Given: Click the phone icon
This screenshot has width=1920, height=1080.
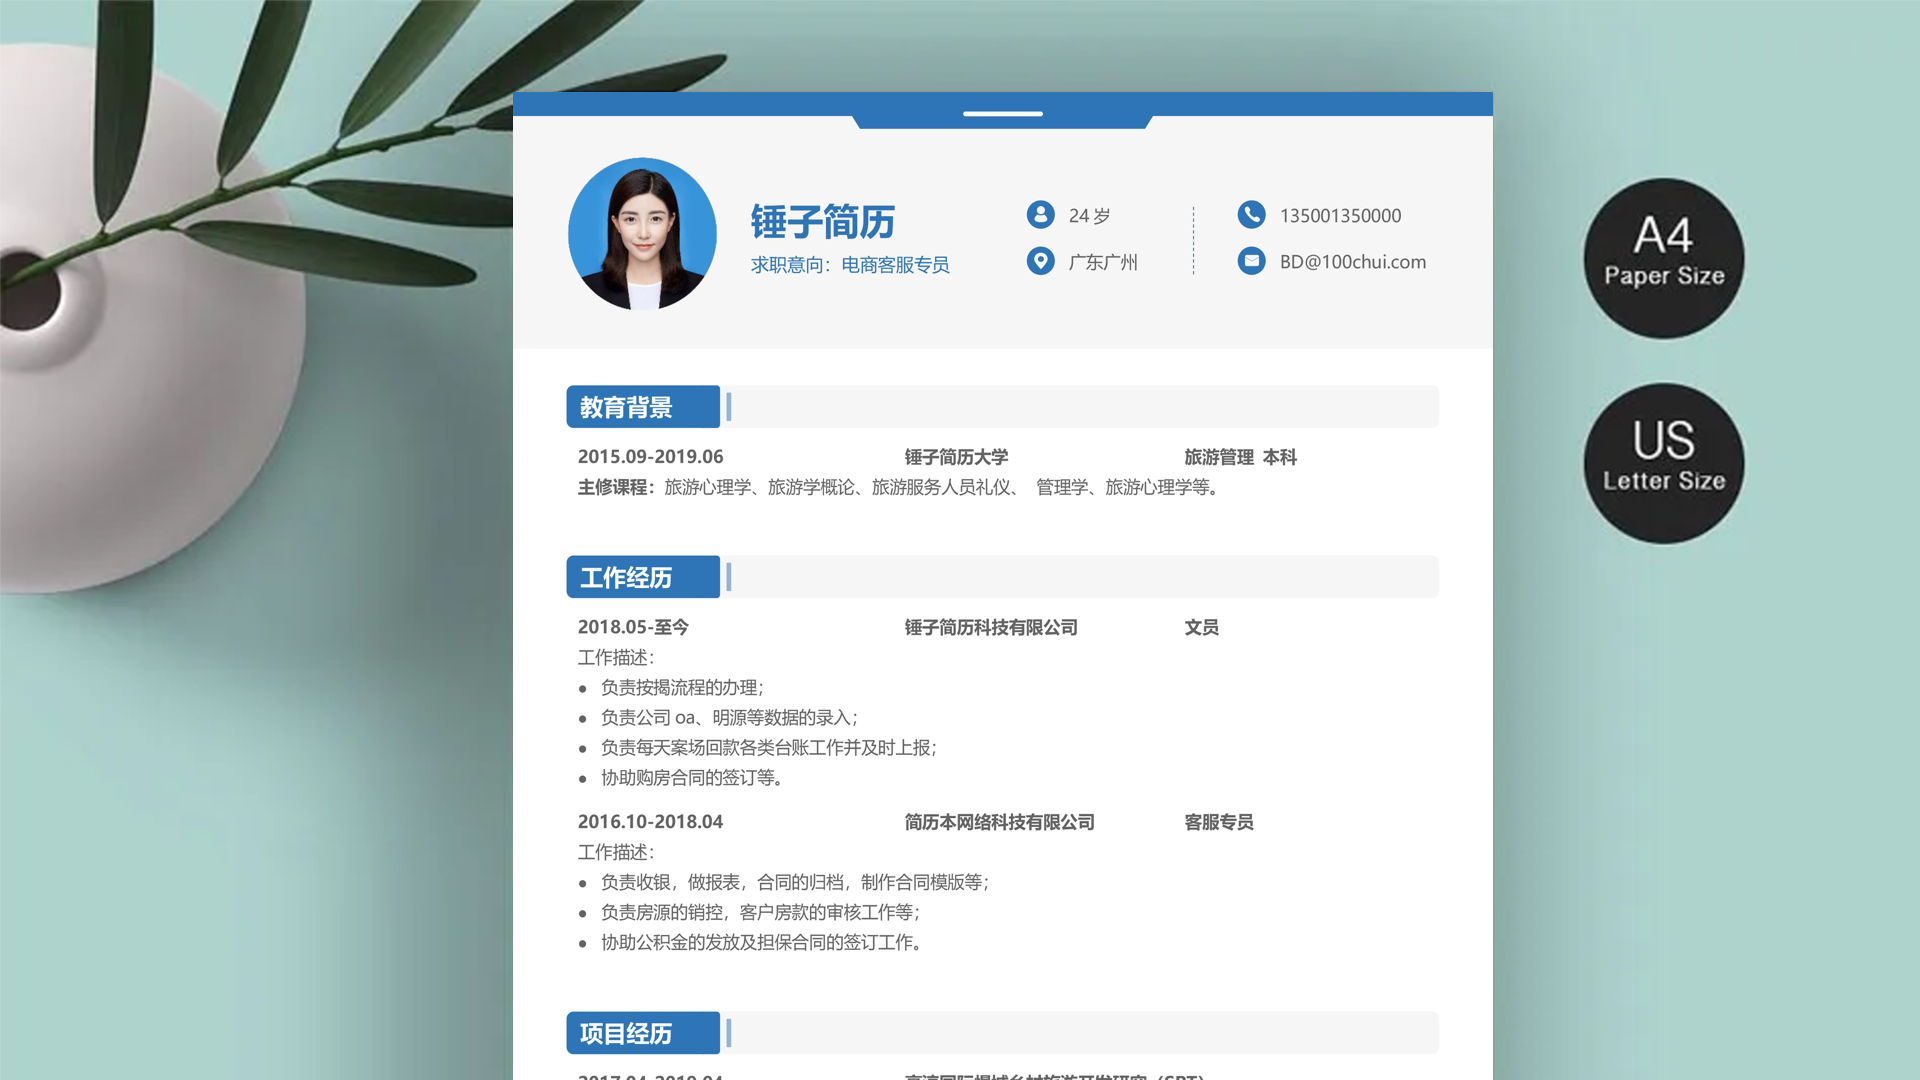Looking at the screenshot, I should pos(1251,214).
